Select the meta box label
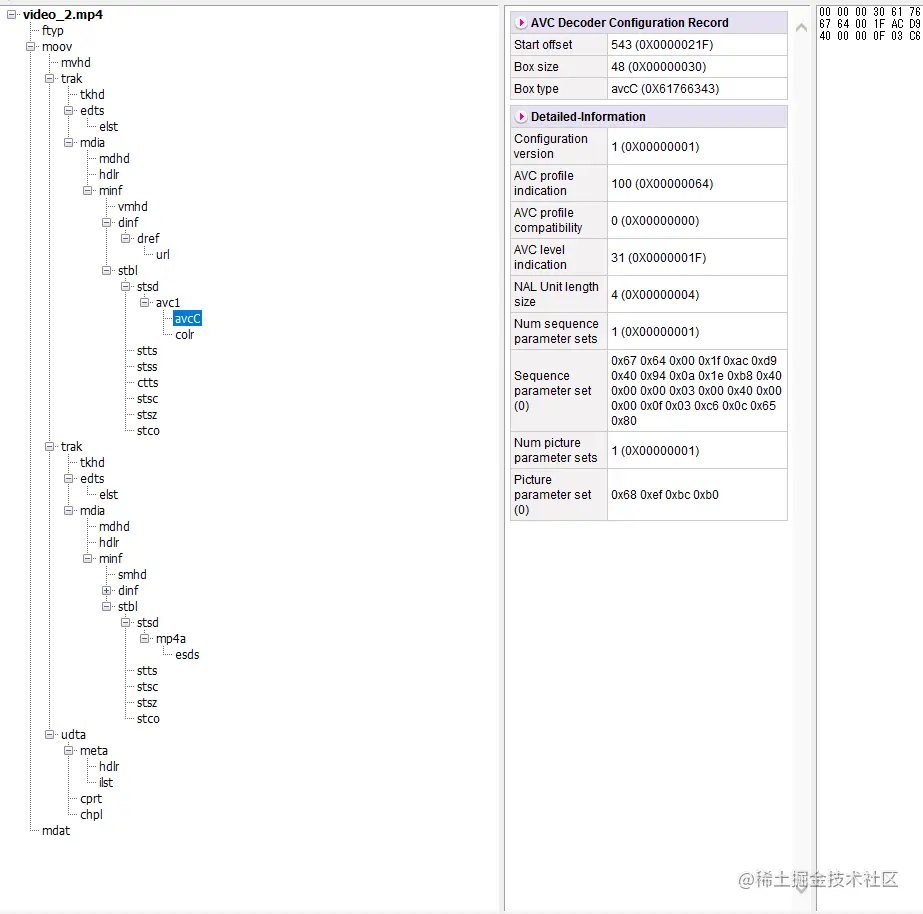 point(94,750)
